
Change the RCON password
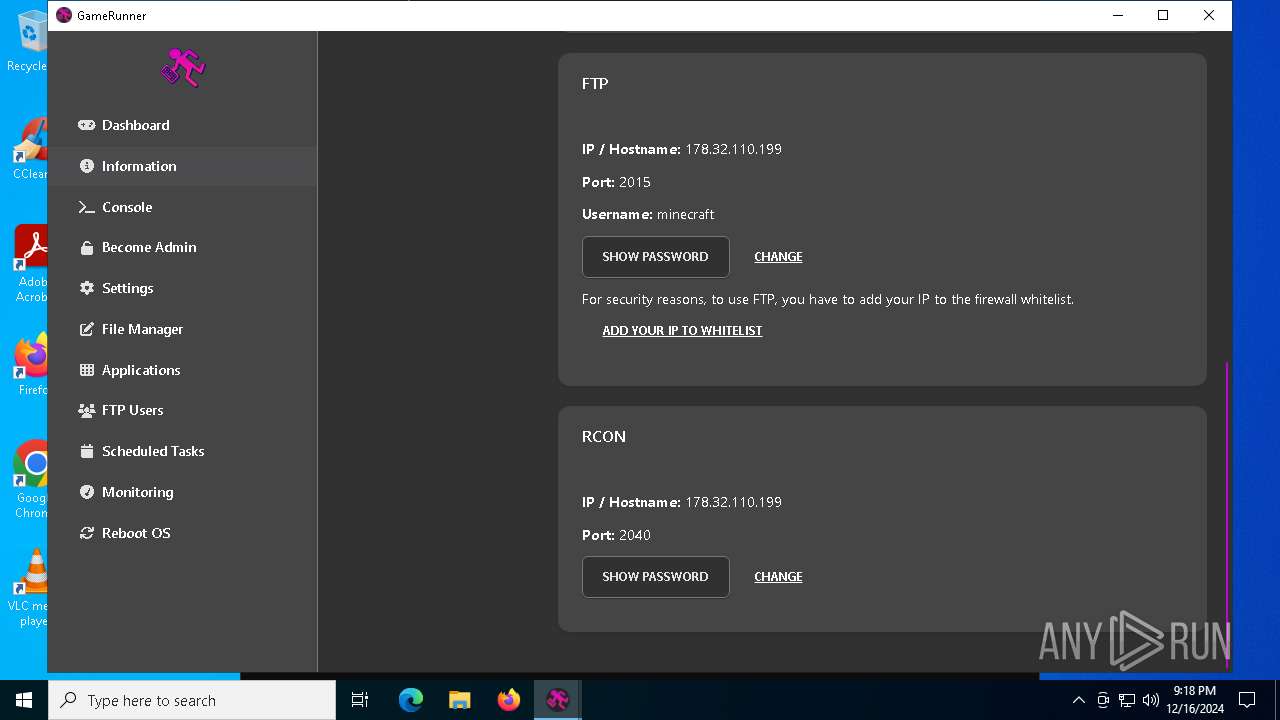pyautogui.click(x=778, y=577)
